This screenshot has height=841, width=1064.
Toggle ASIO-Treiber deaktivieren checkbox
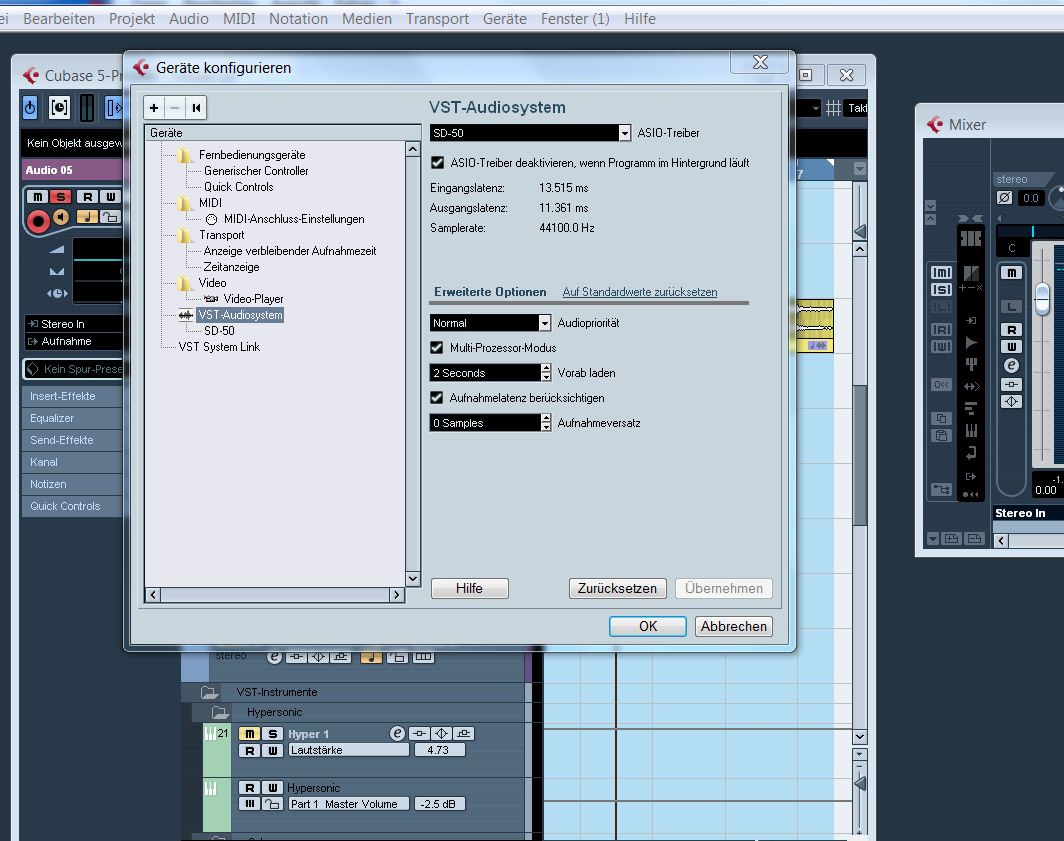[x=438, y=163]
